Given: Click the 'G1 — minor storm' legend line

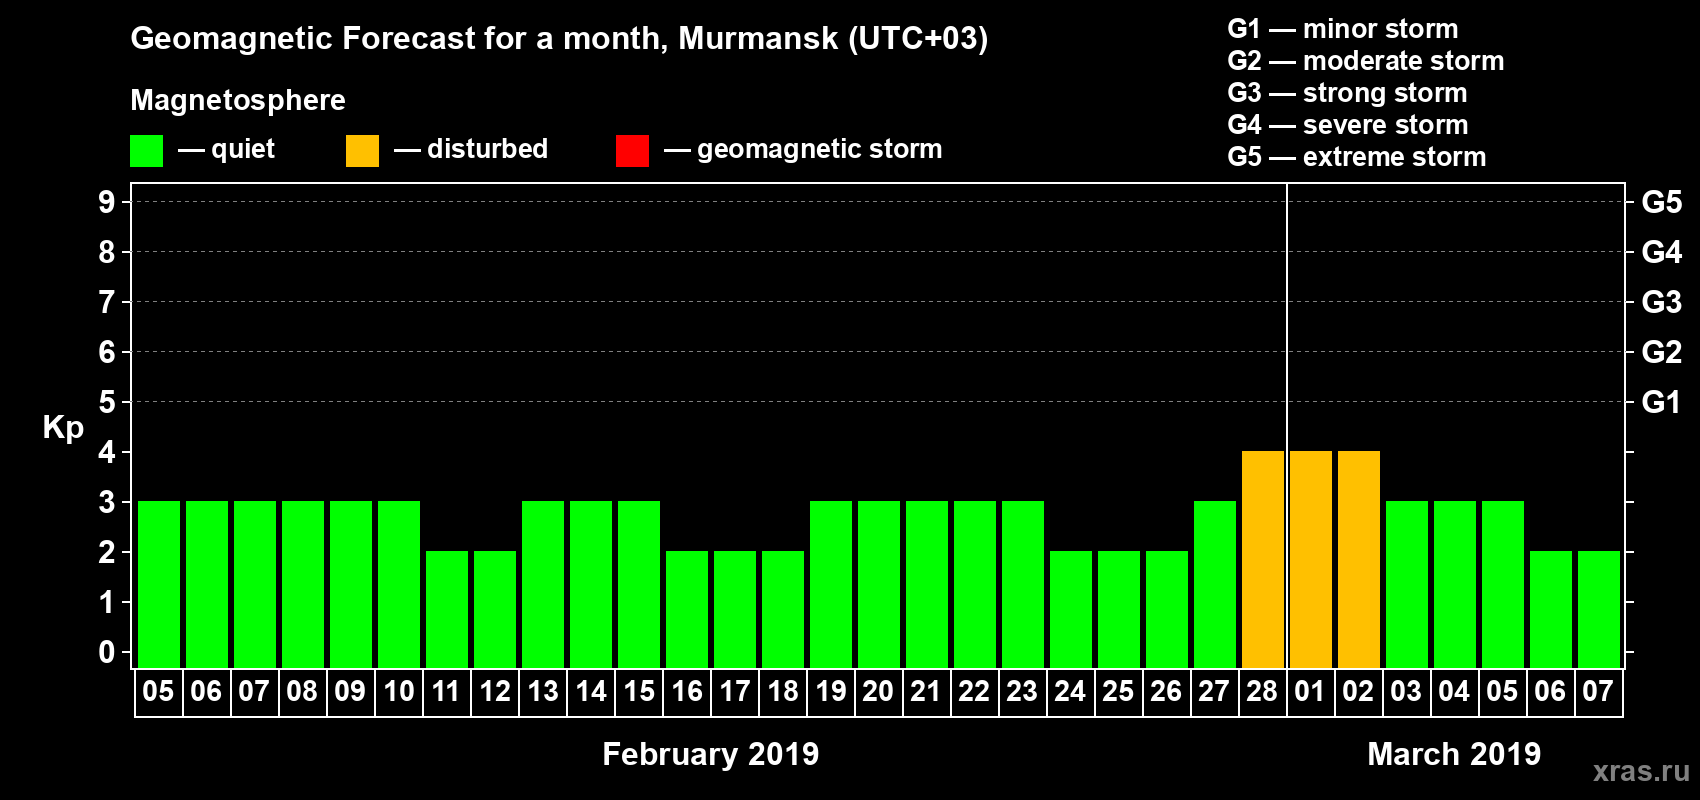Looking at the screenshot, I should (1343, 29).
